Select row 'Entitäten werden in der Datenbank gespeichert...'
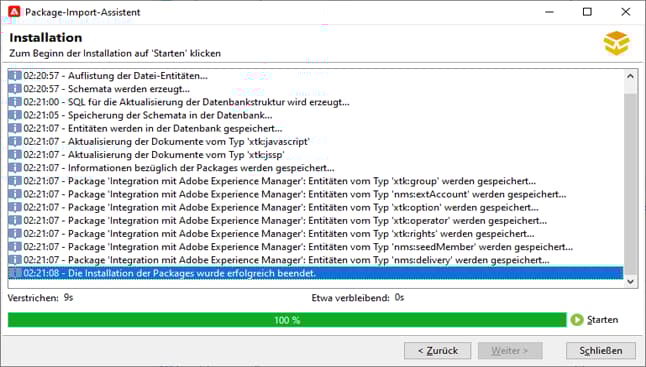The width and height of the screenshot is (646, 367). [x=316, y=129]
